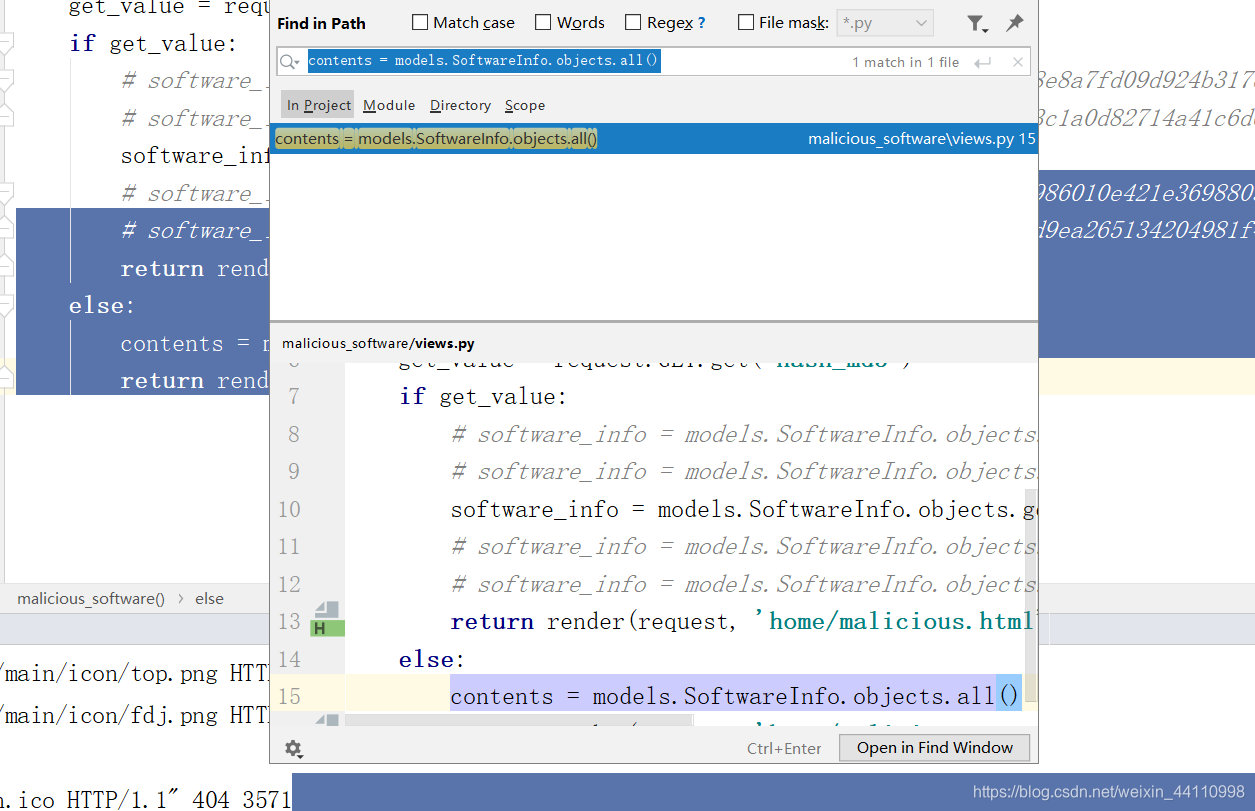Switch scope to the Module tab

[388, 105]
